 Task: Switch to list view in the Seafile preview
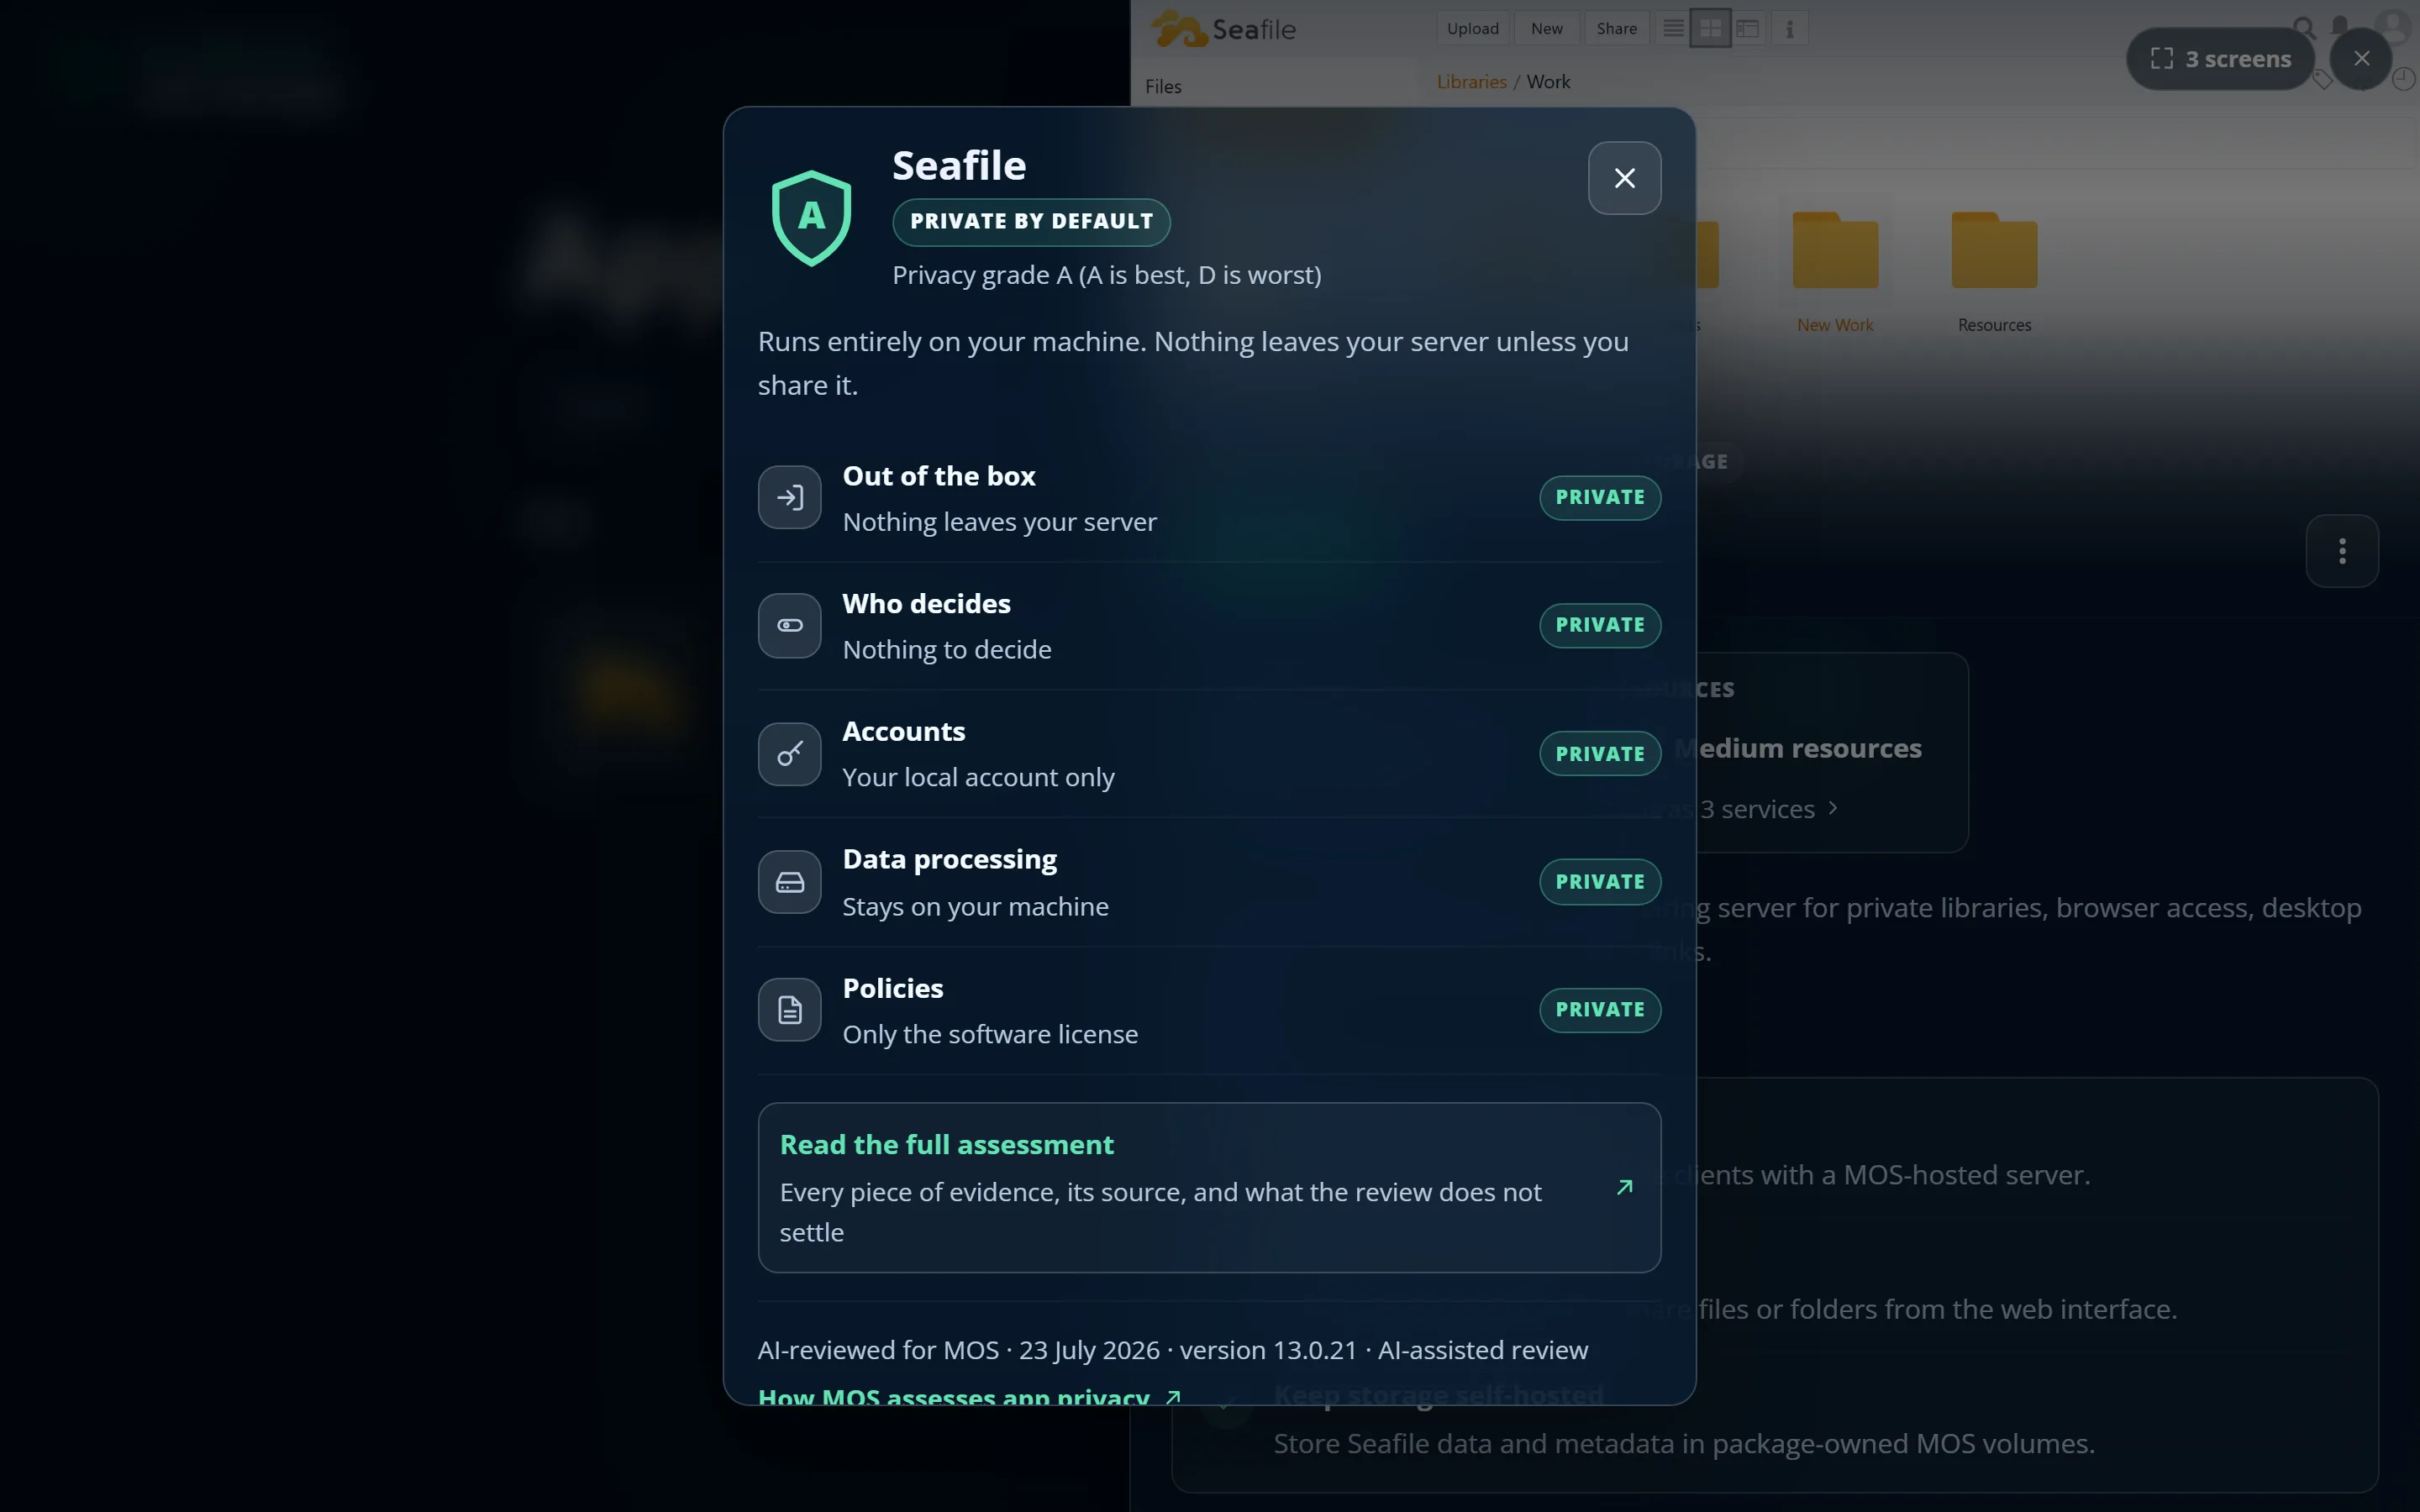pos(1672,28)
